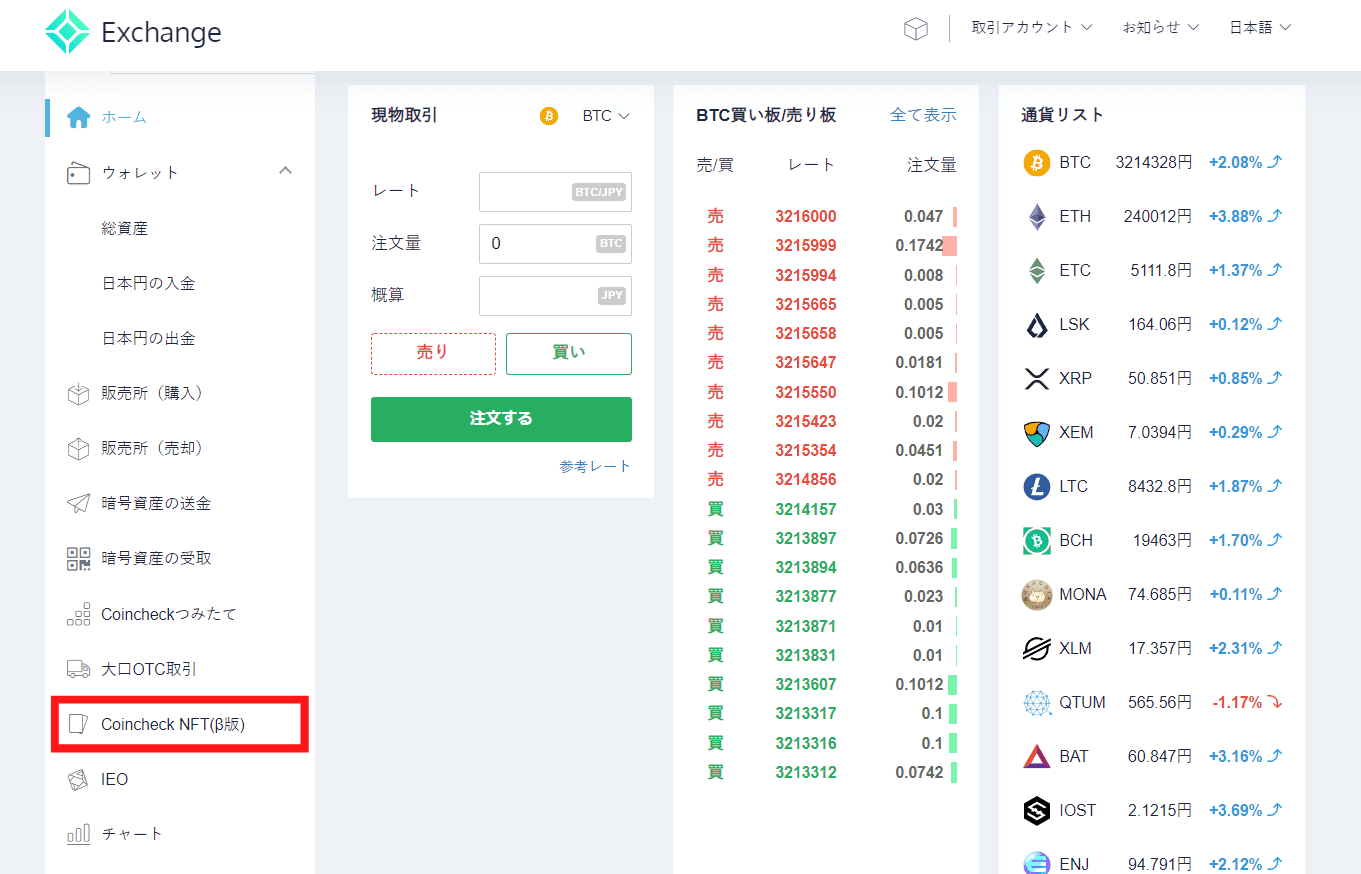Viewport: 1361px width, 874px height.
Task: Click the レート input field
Action: coord(555,192)
